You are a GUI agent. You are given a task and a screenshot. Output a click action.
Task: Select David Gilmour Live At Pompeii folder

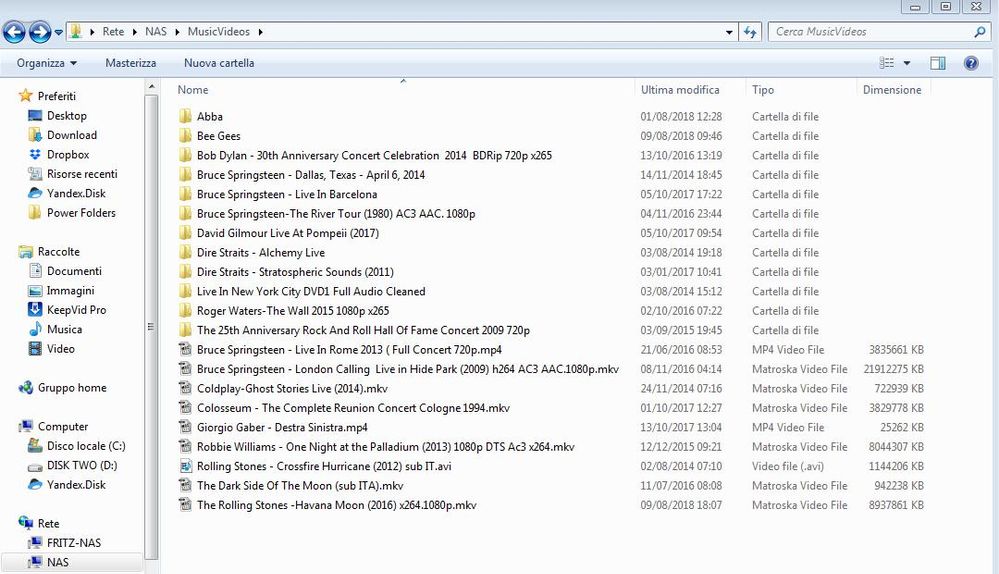coord(287,233)
